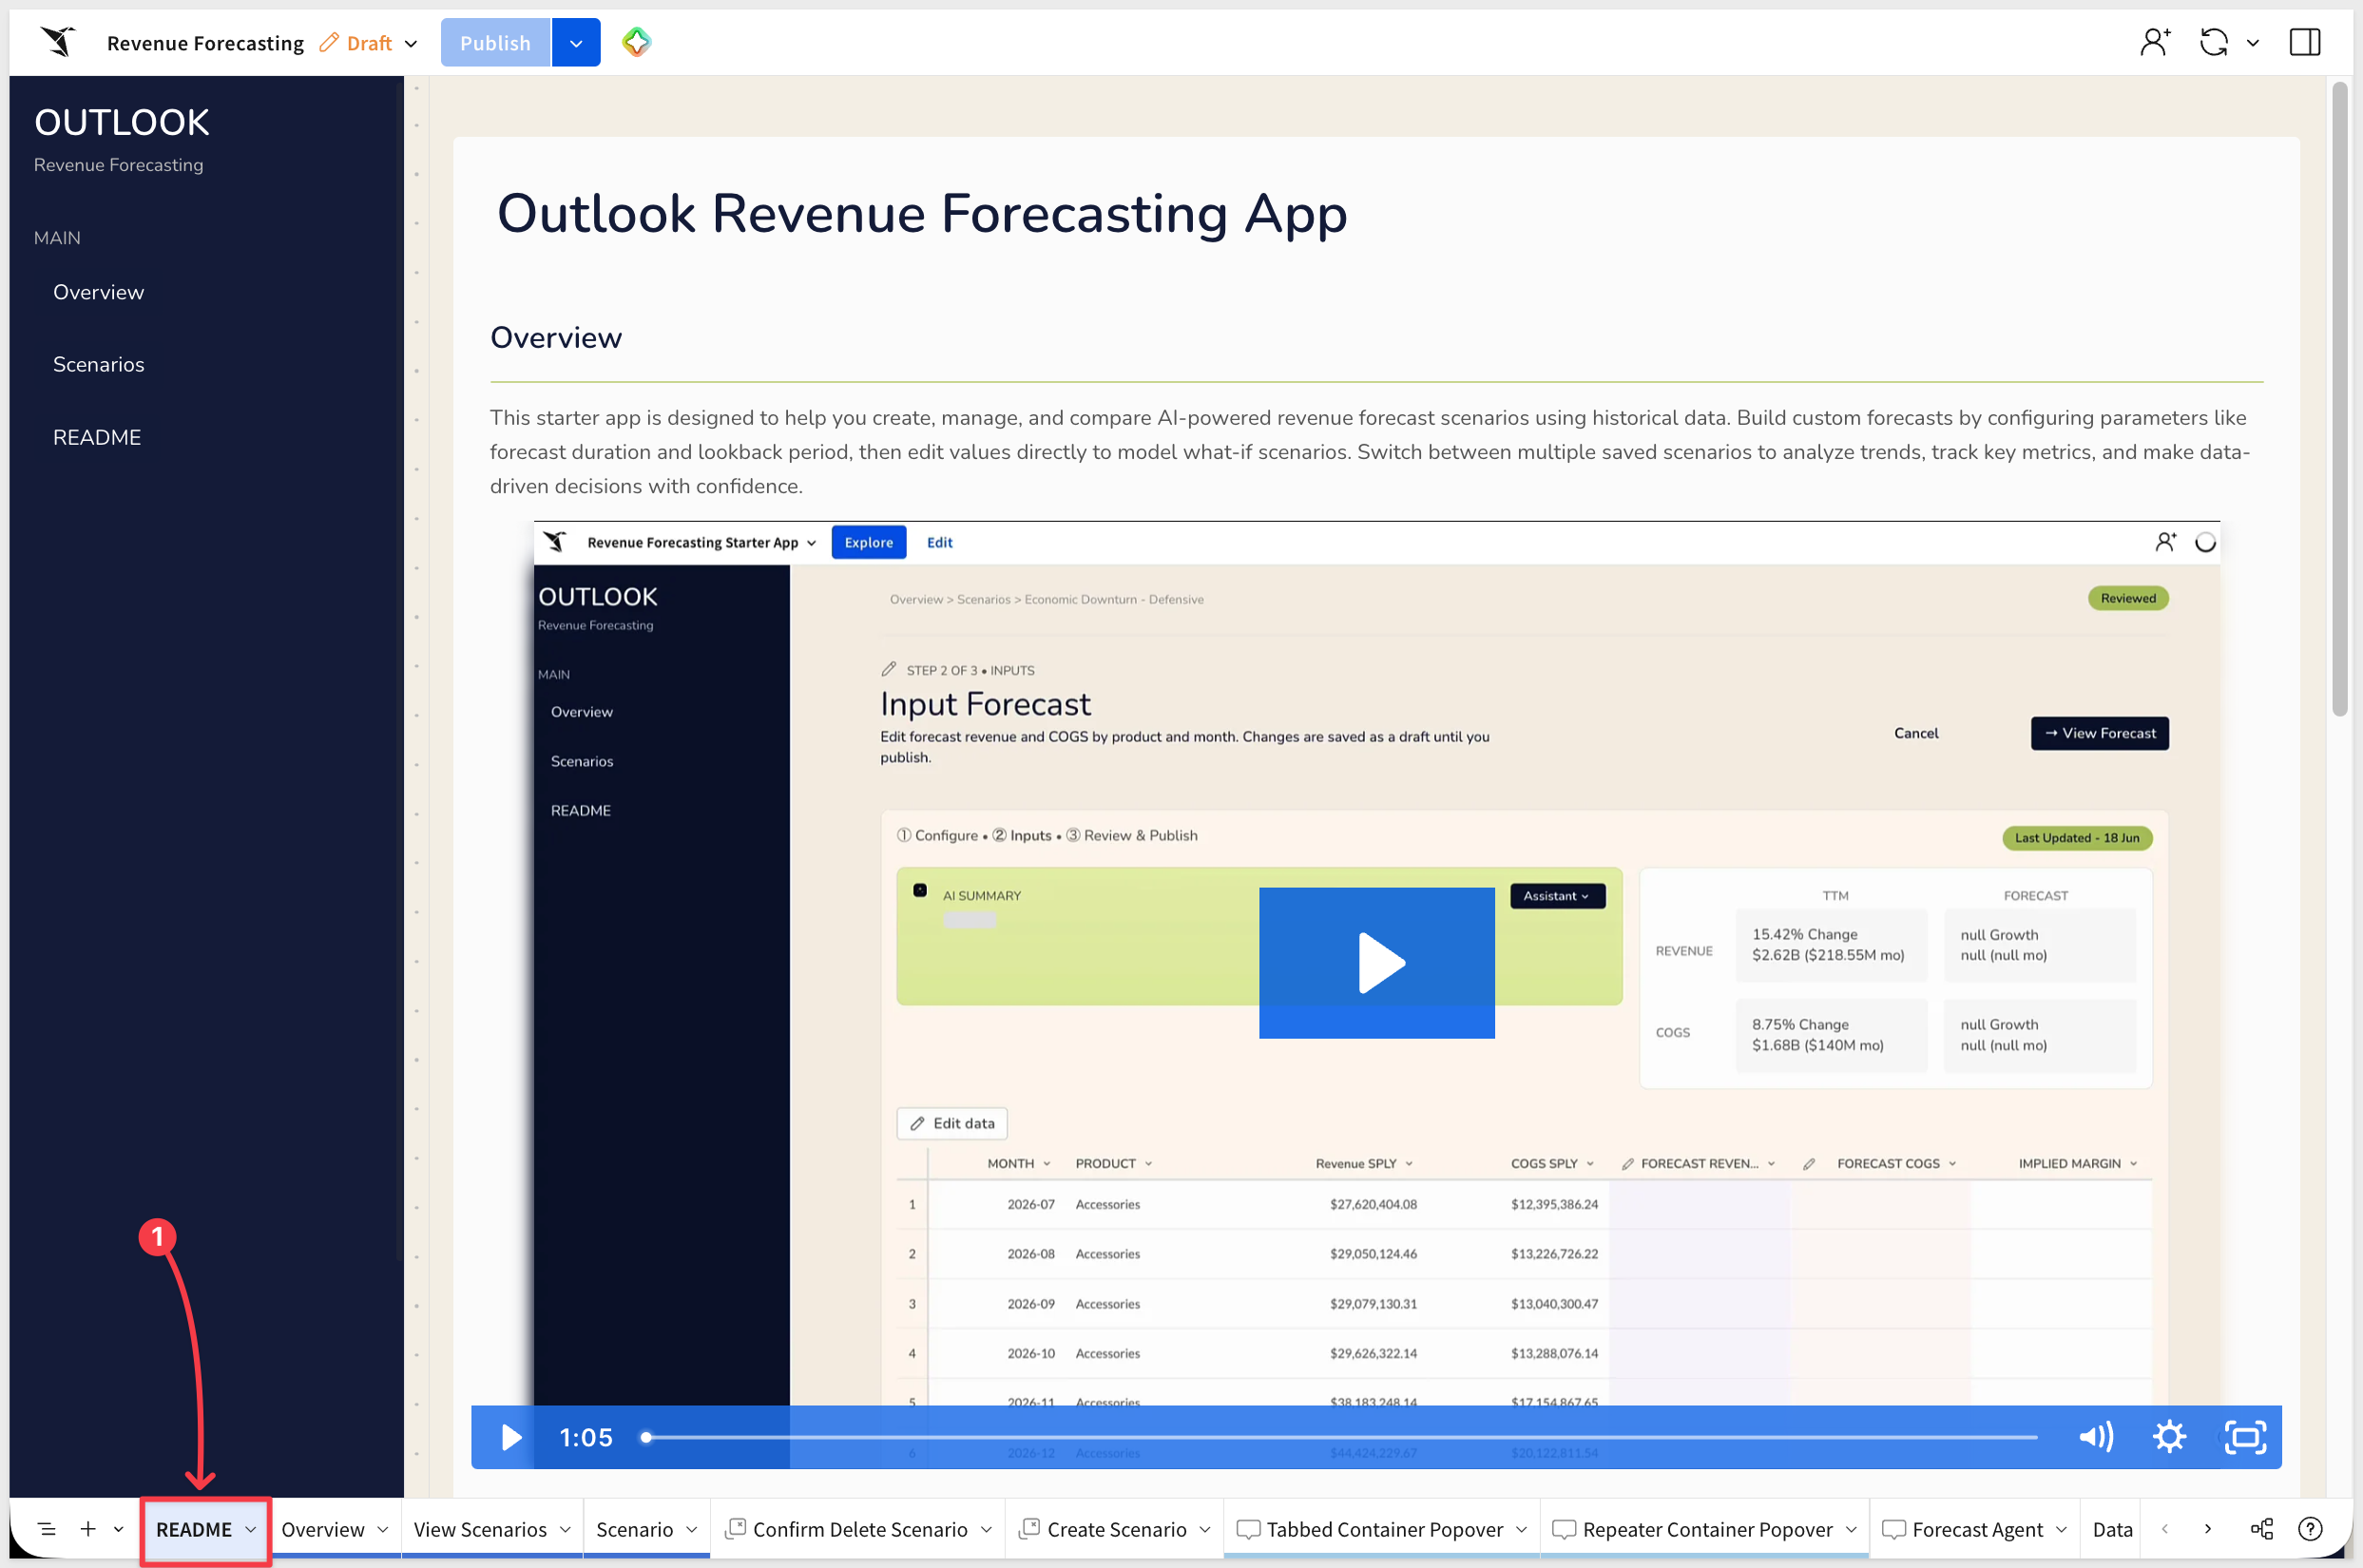The height and width of the screenshot is (1568, 2363).
Task: Click the 1:05 video duration label
Action: click(585, 1437)
